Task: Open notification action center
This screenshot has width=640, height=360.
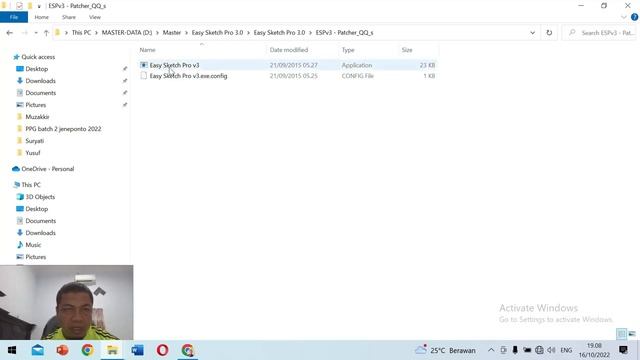Action: point(623,350)
